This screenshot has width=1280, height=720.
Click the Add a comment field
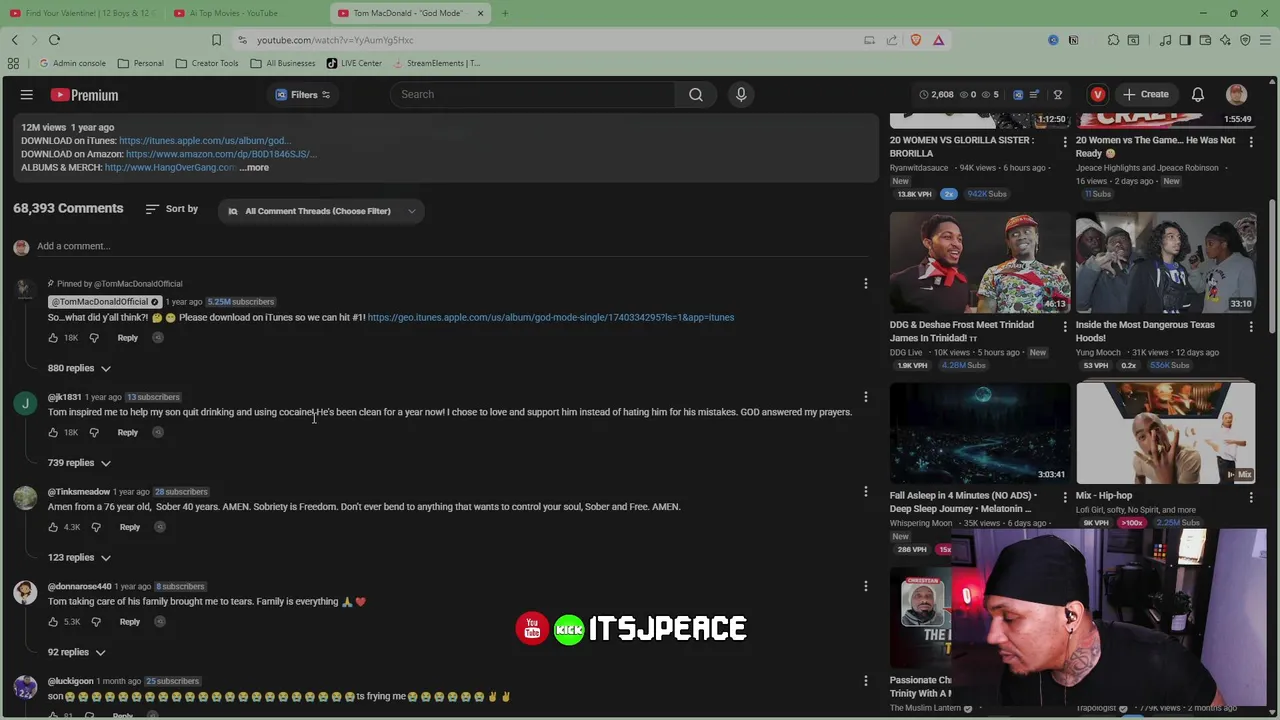click(x=450, y=246)
